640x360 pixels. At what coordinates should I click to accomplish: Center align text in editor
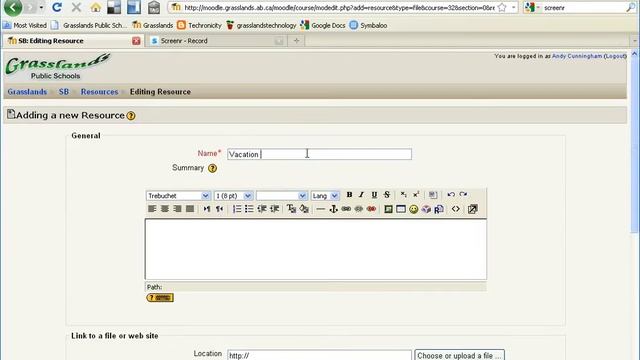pyautogui.click(x=164, y=209)
